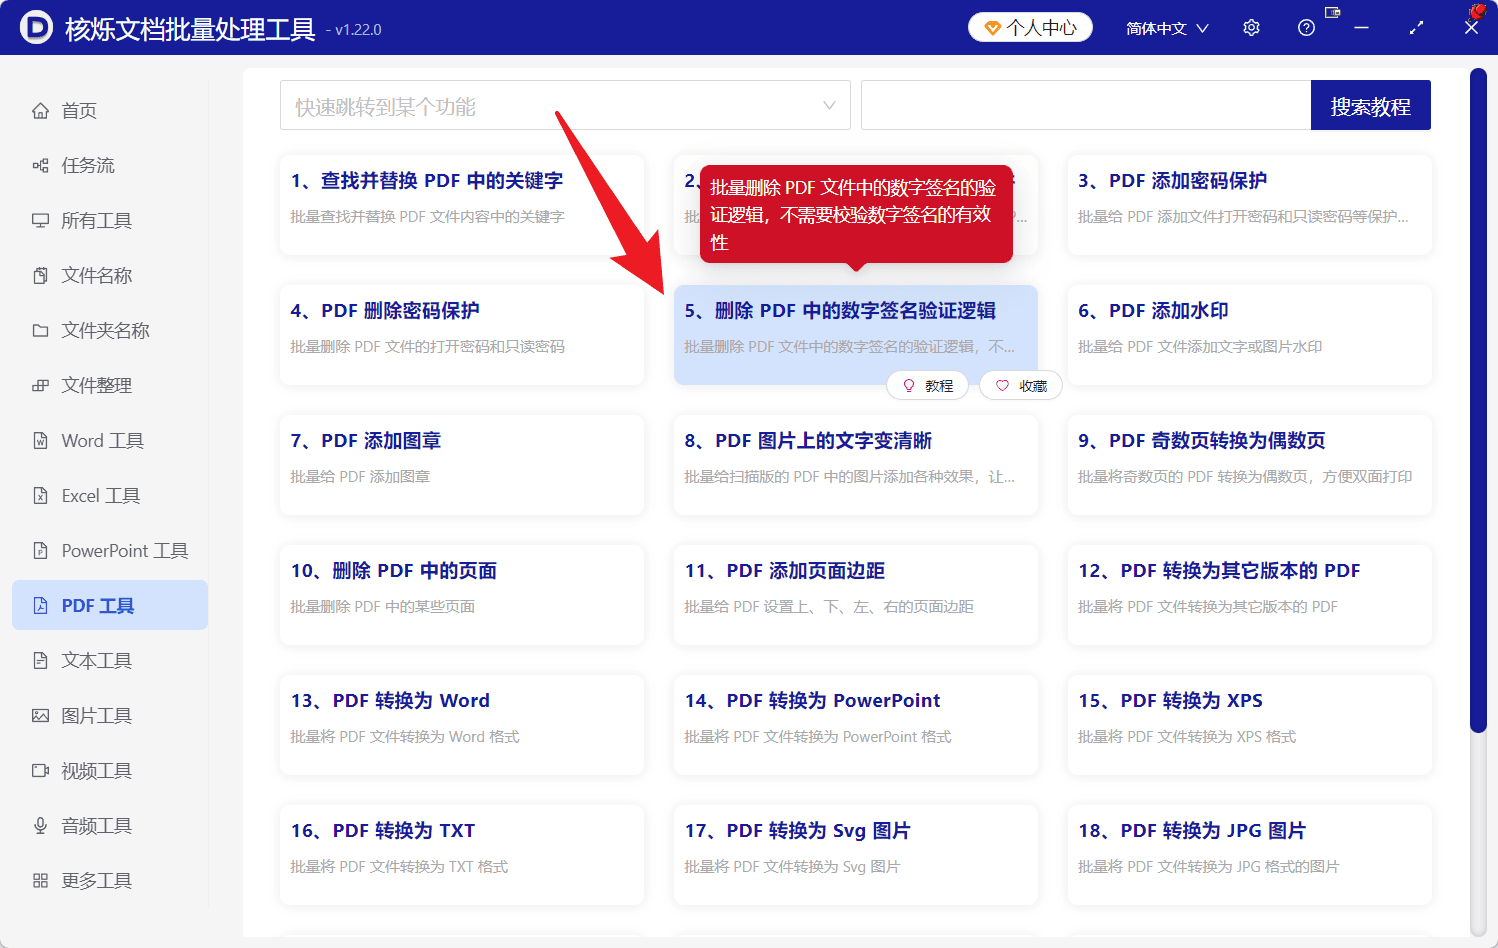The width and height of the screenshot is (1498, 948).
Task: Click the heart icon on 收藏 button
Action: point(1002,386)
